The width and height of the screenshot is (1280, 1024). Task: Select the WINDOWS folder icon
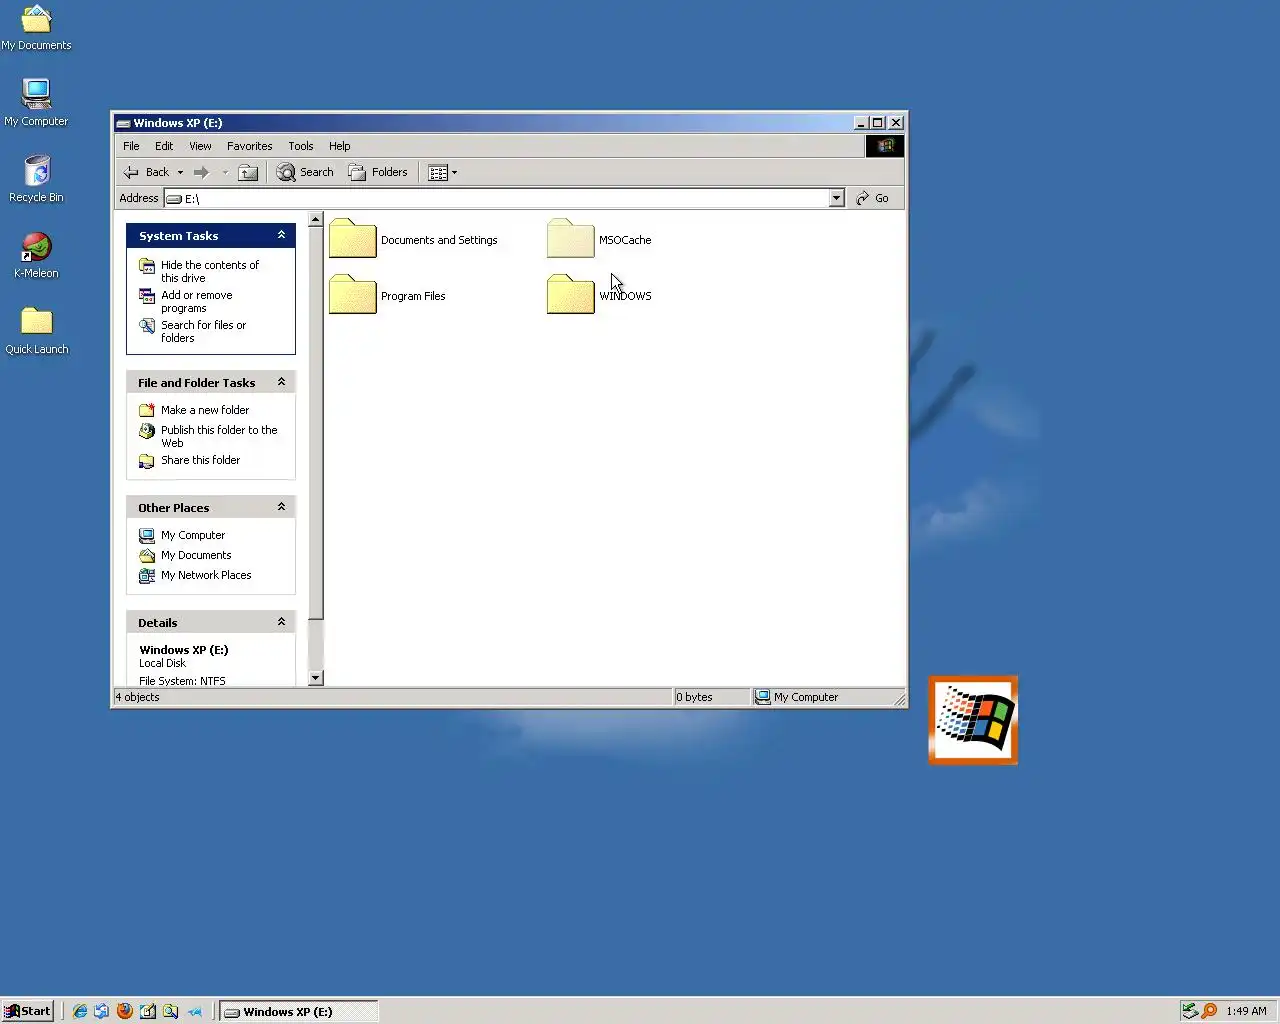[571, 295]
